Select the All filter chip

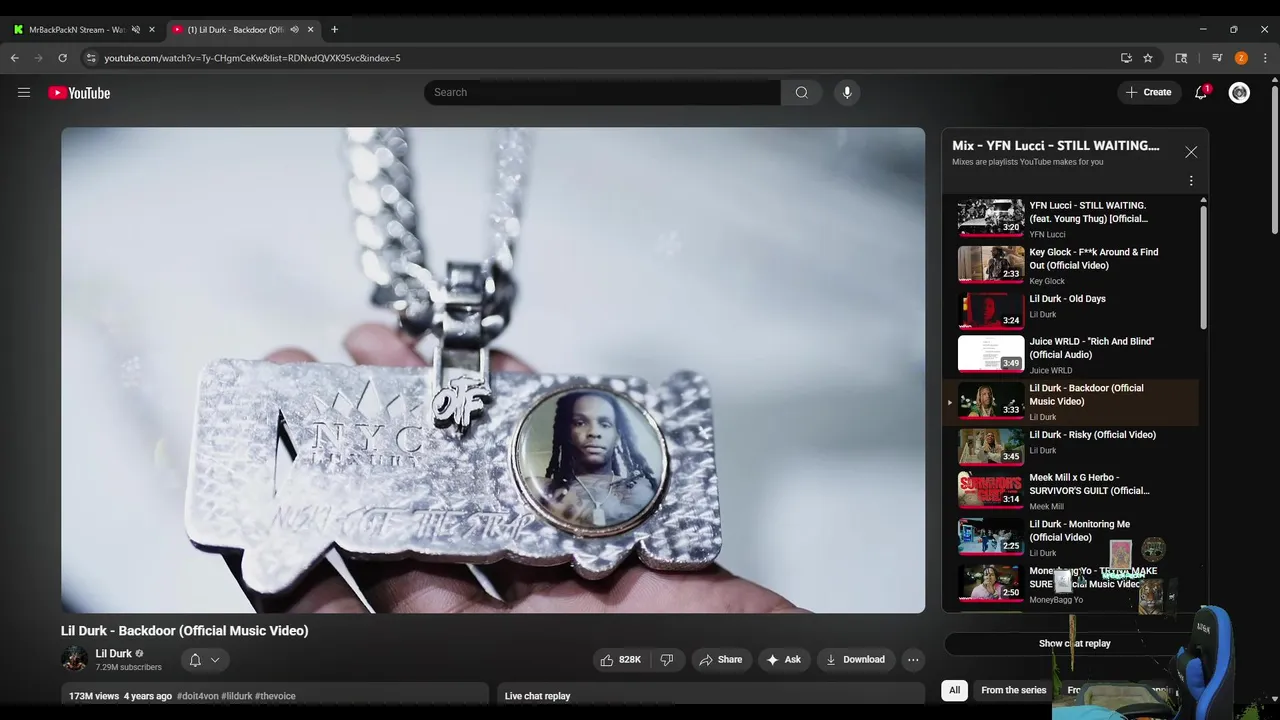tap(954, 690)
